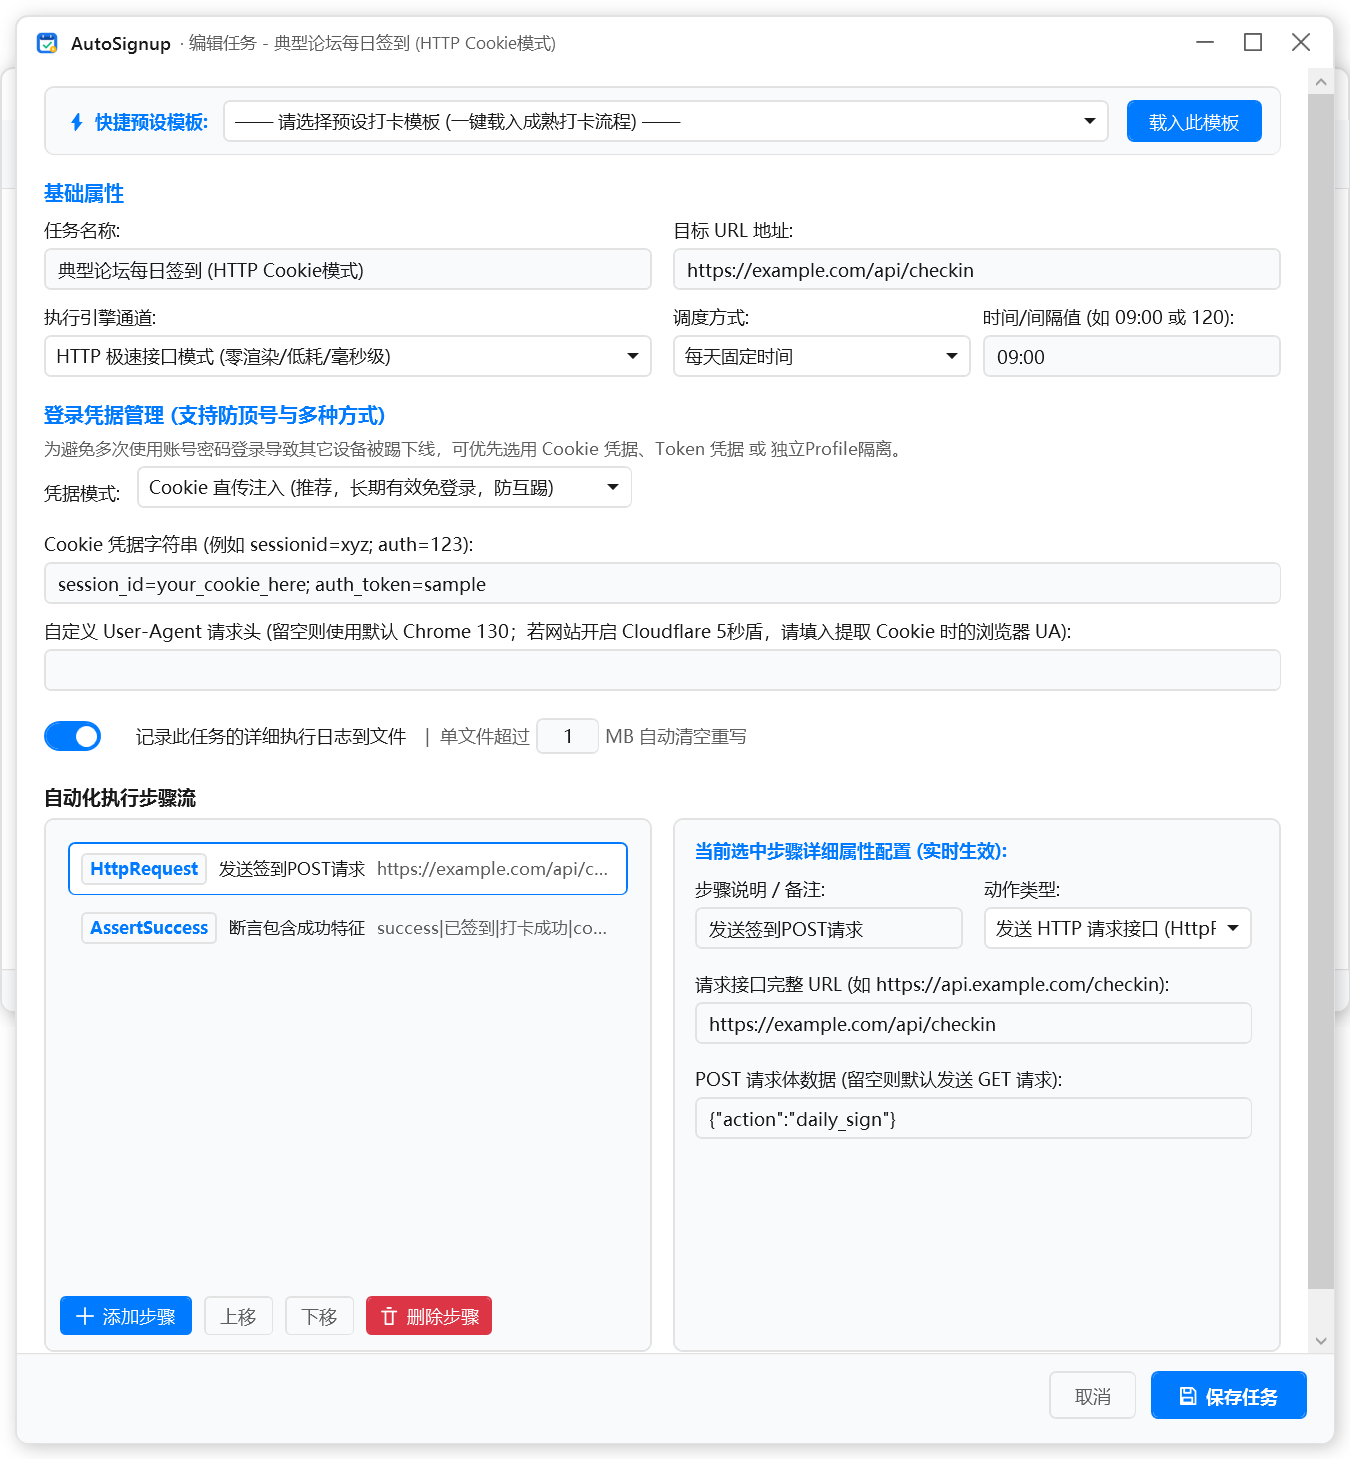Image resolution: width=1350 pixels, height=1459 pixels.
Task: Open the 动作类型 dropdown
Action: [x=1118, y=928]
